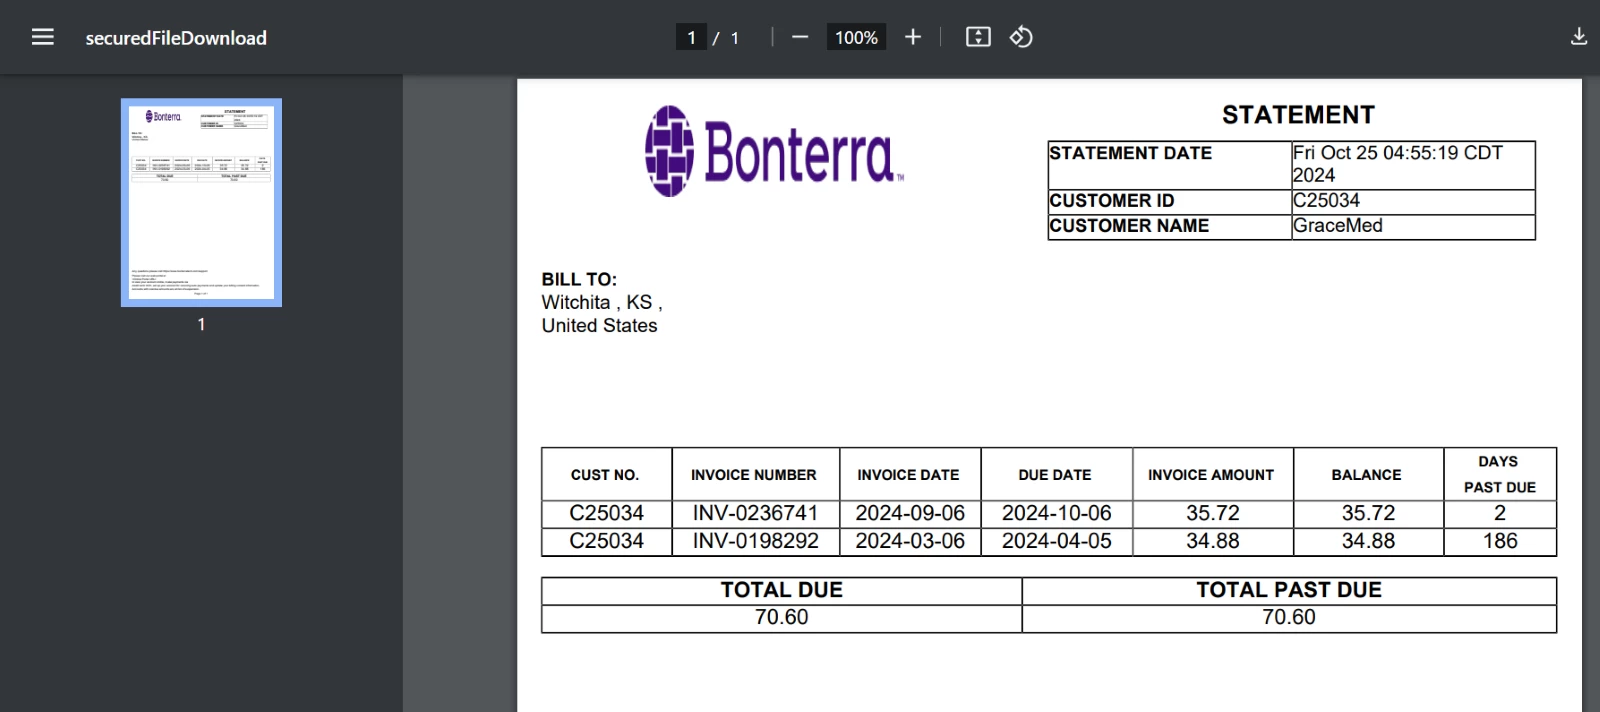Click the BALANCE column header
This screenshot has height=712, width=1600.
(x=1366, y=475)
